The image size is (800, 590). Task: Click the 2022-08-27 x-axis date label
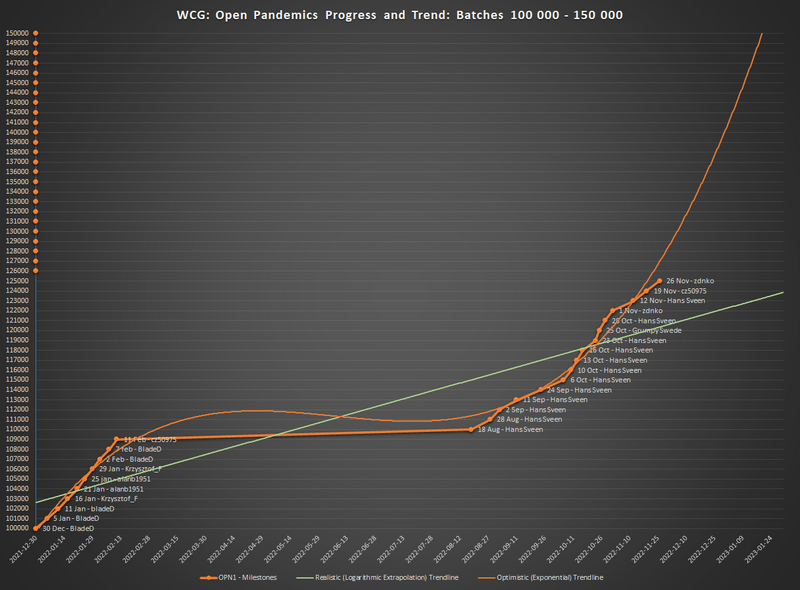(476, 549)
